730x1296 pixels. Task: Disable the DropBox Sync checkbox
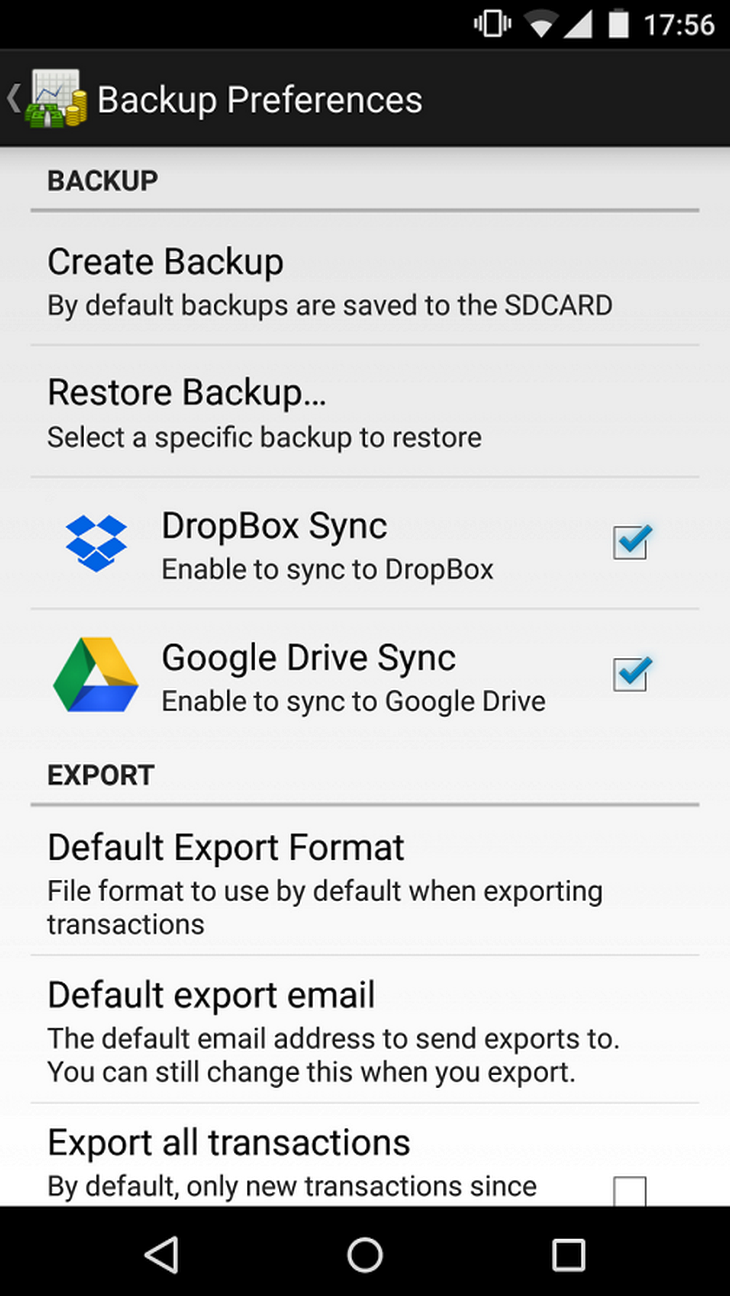pyautogui.click(x=631, y=543)
